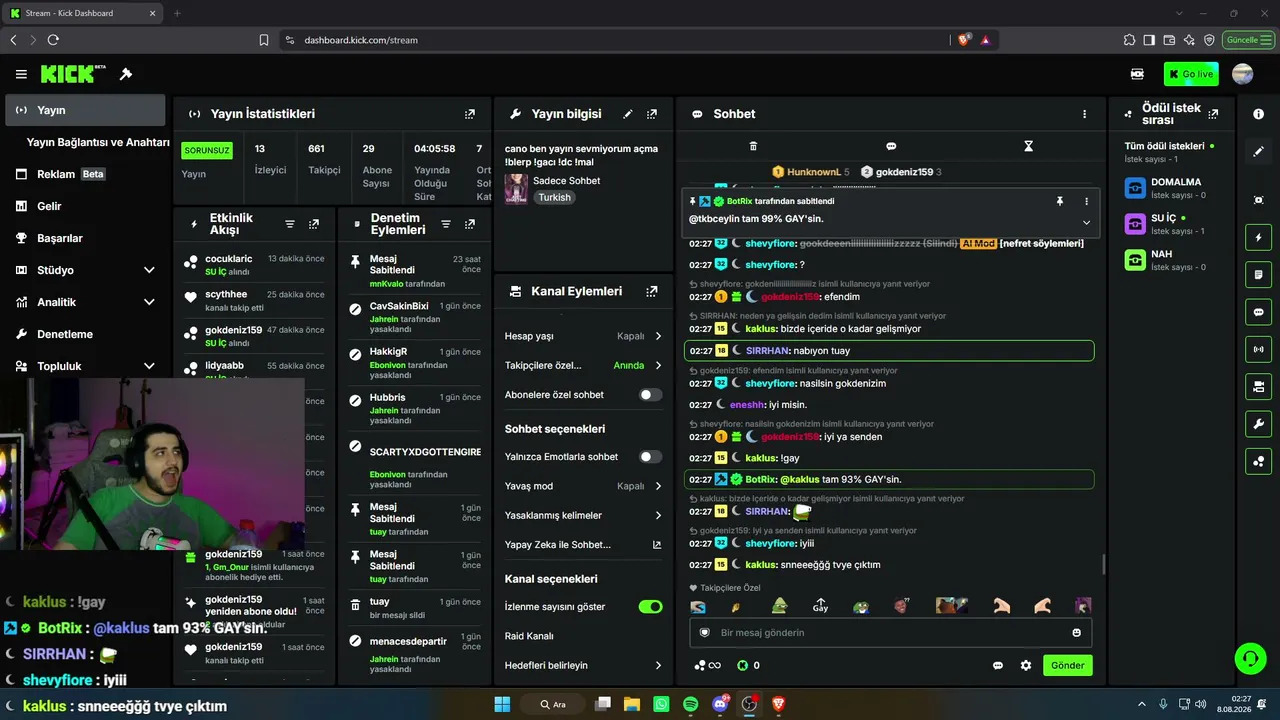
Task: Pop out the Ödül istek sırası panel
Action: tap(1213, 114)
